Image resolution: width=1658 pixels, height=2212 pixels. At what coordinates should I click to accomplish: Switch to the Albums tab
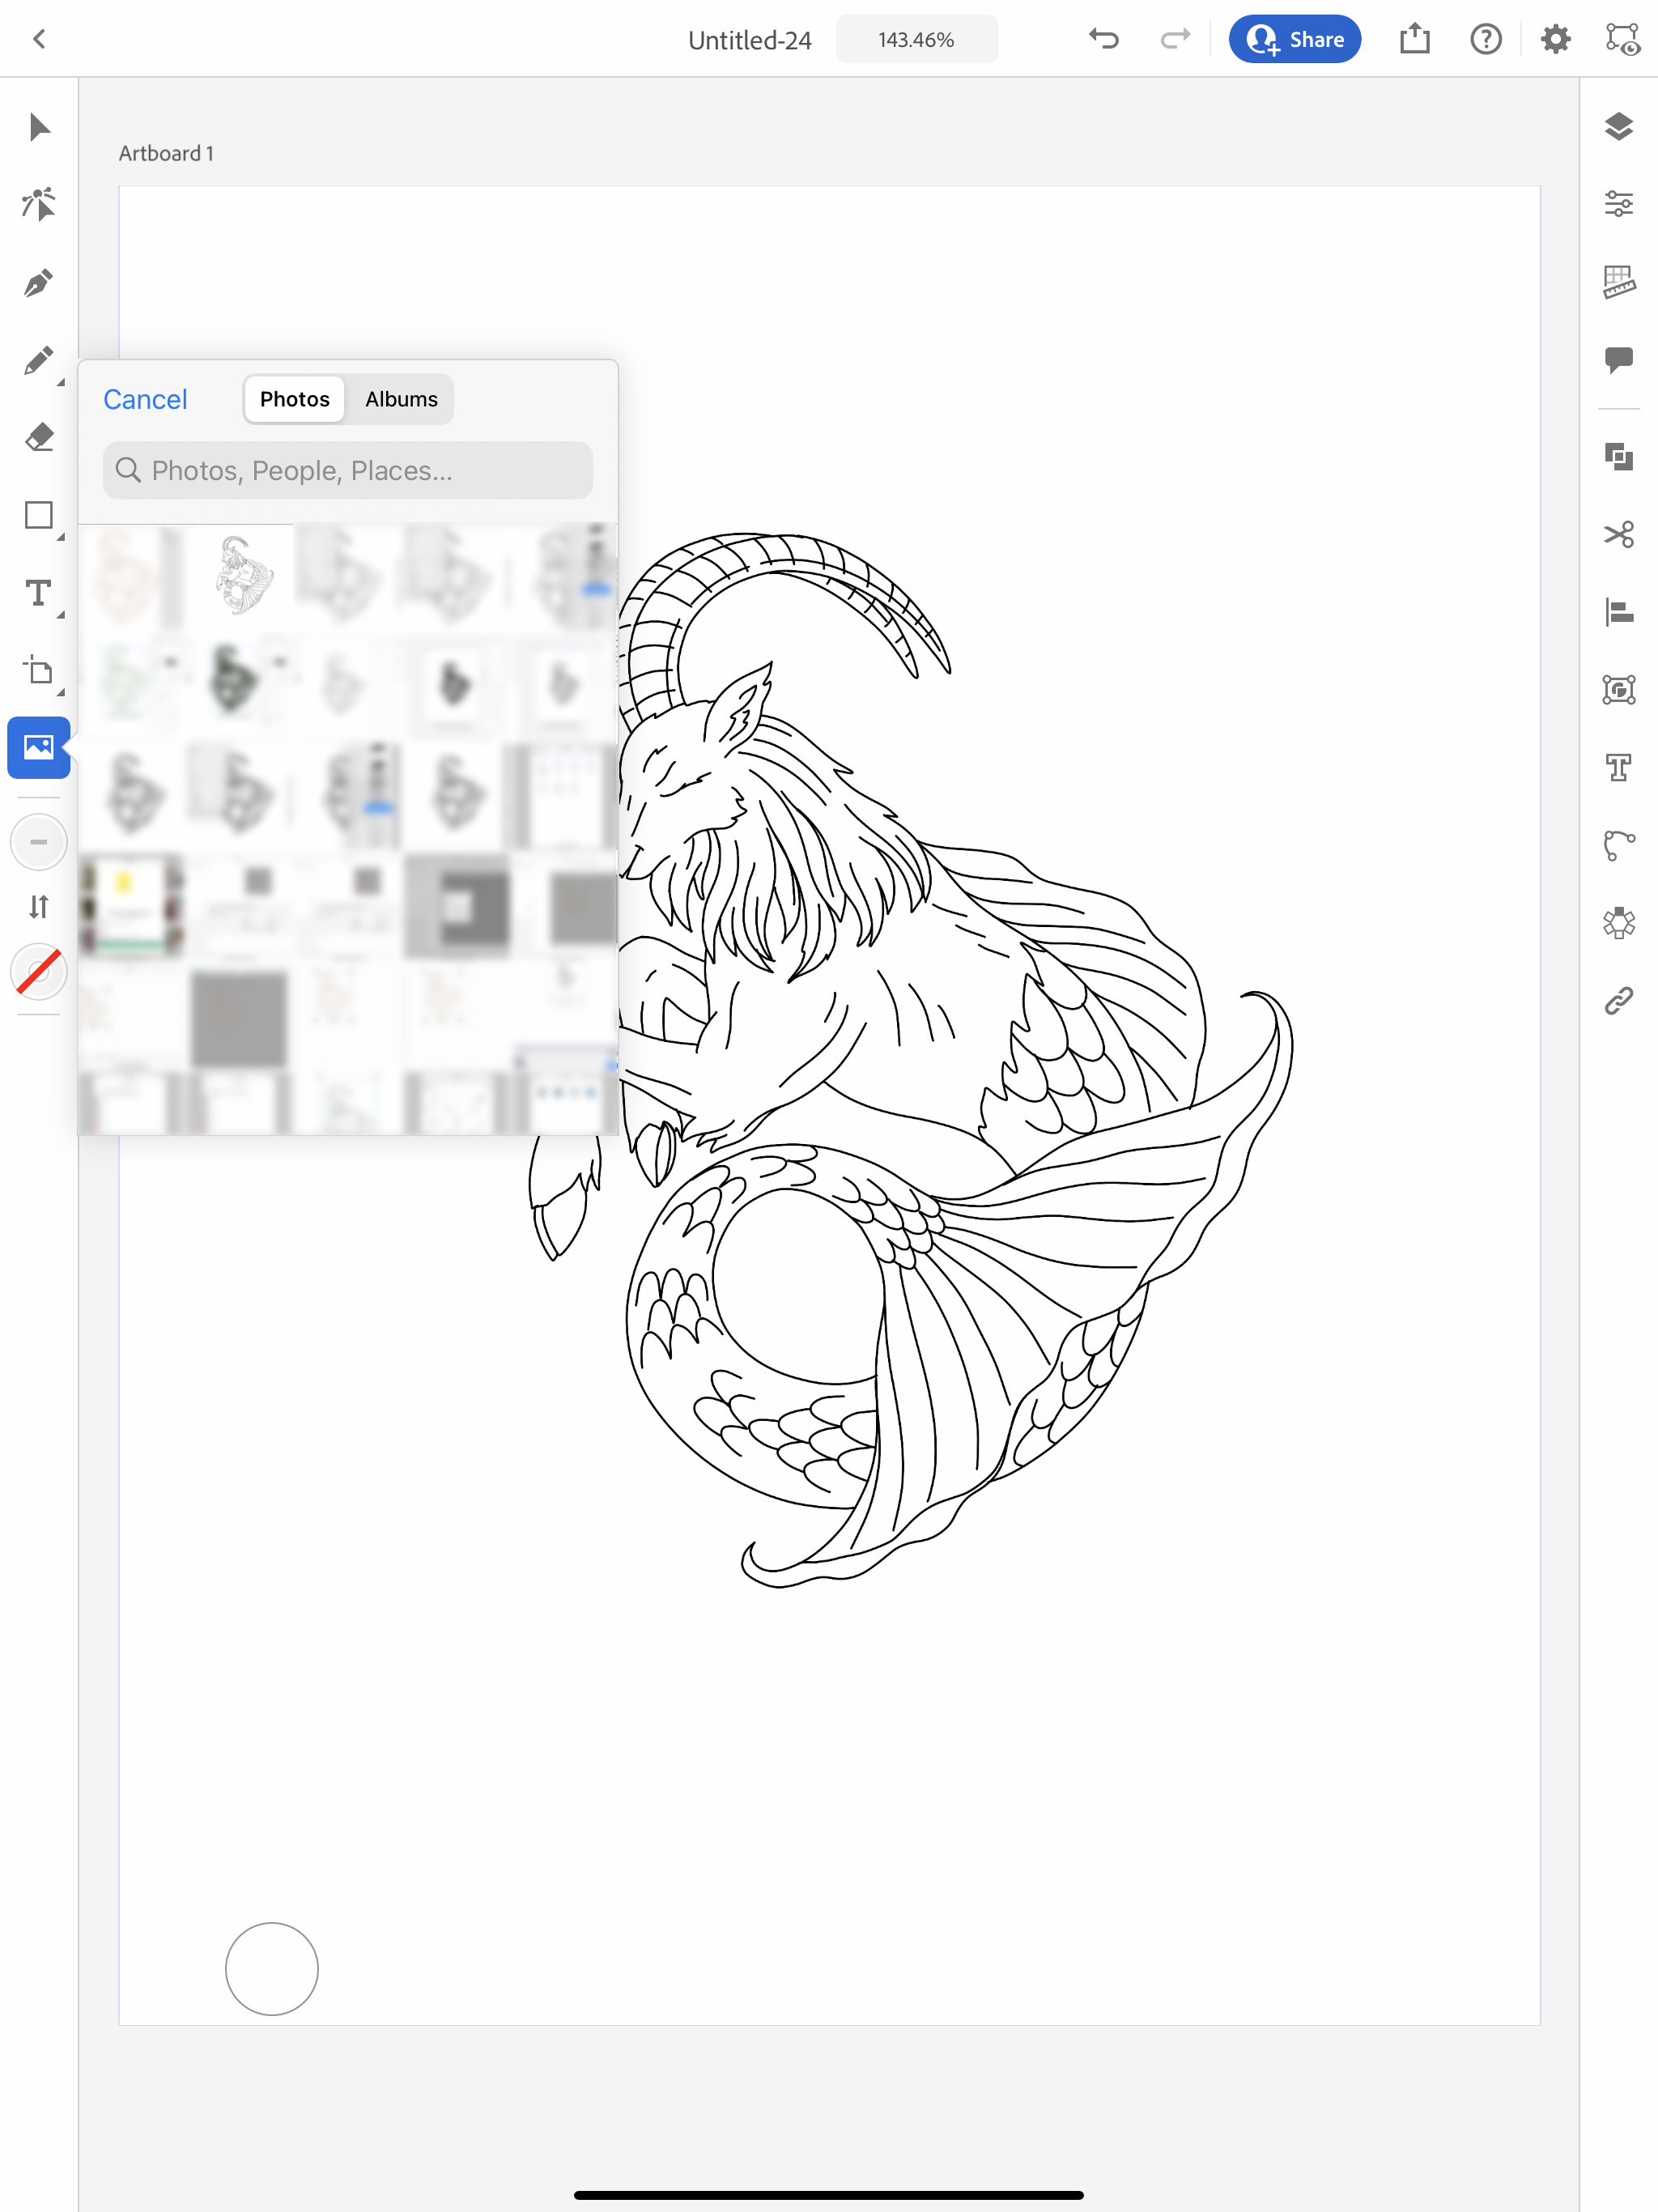click(x=401, y=399)
